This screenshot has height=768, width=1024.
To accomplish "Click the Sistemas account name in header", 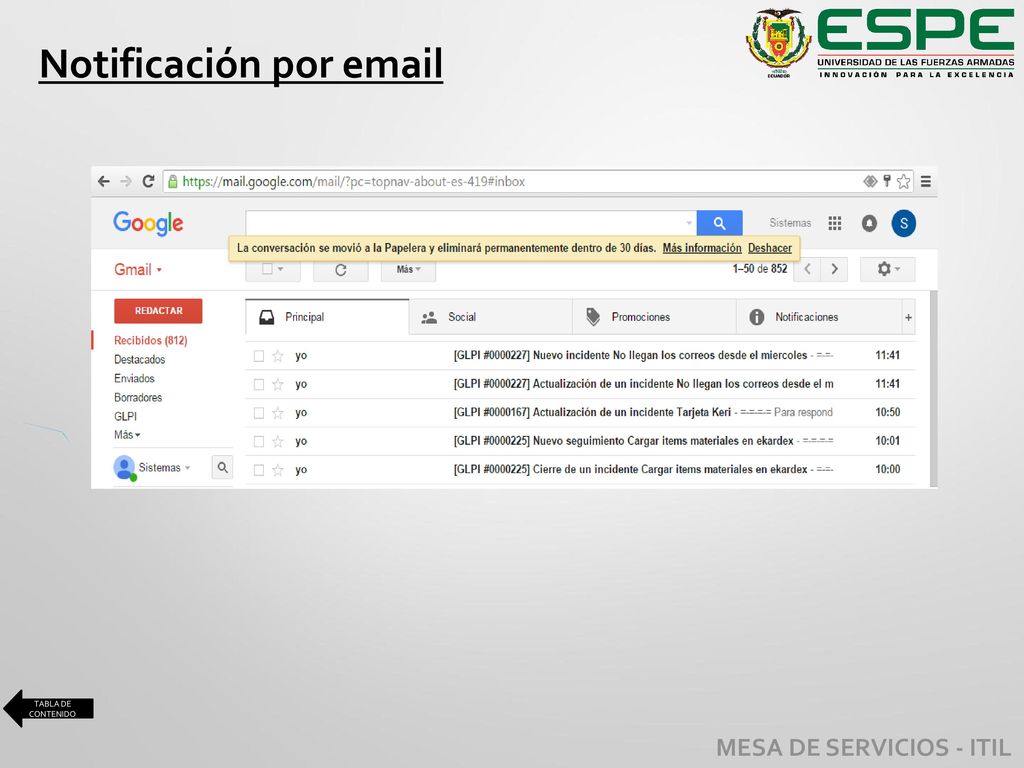I will (x=790, y=223).
